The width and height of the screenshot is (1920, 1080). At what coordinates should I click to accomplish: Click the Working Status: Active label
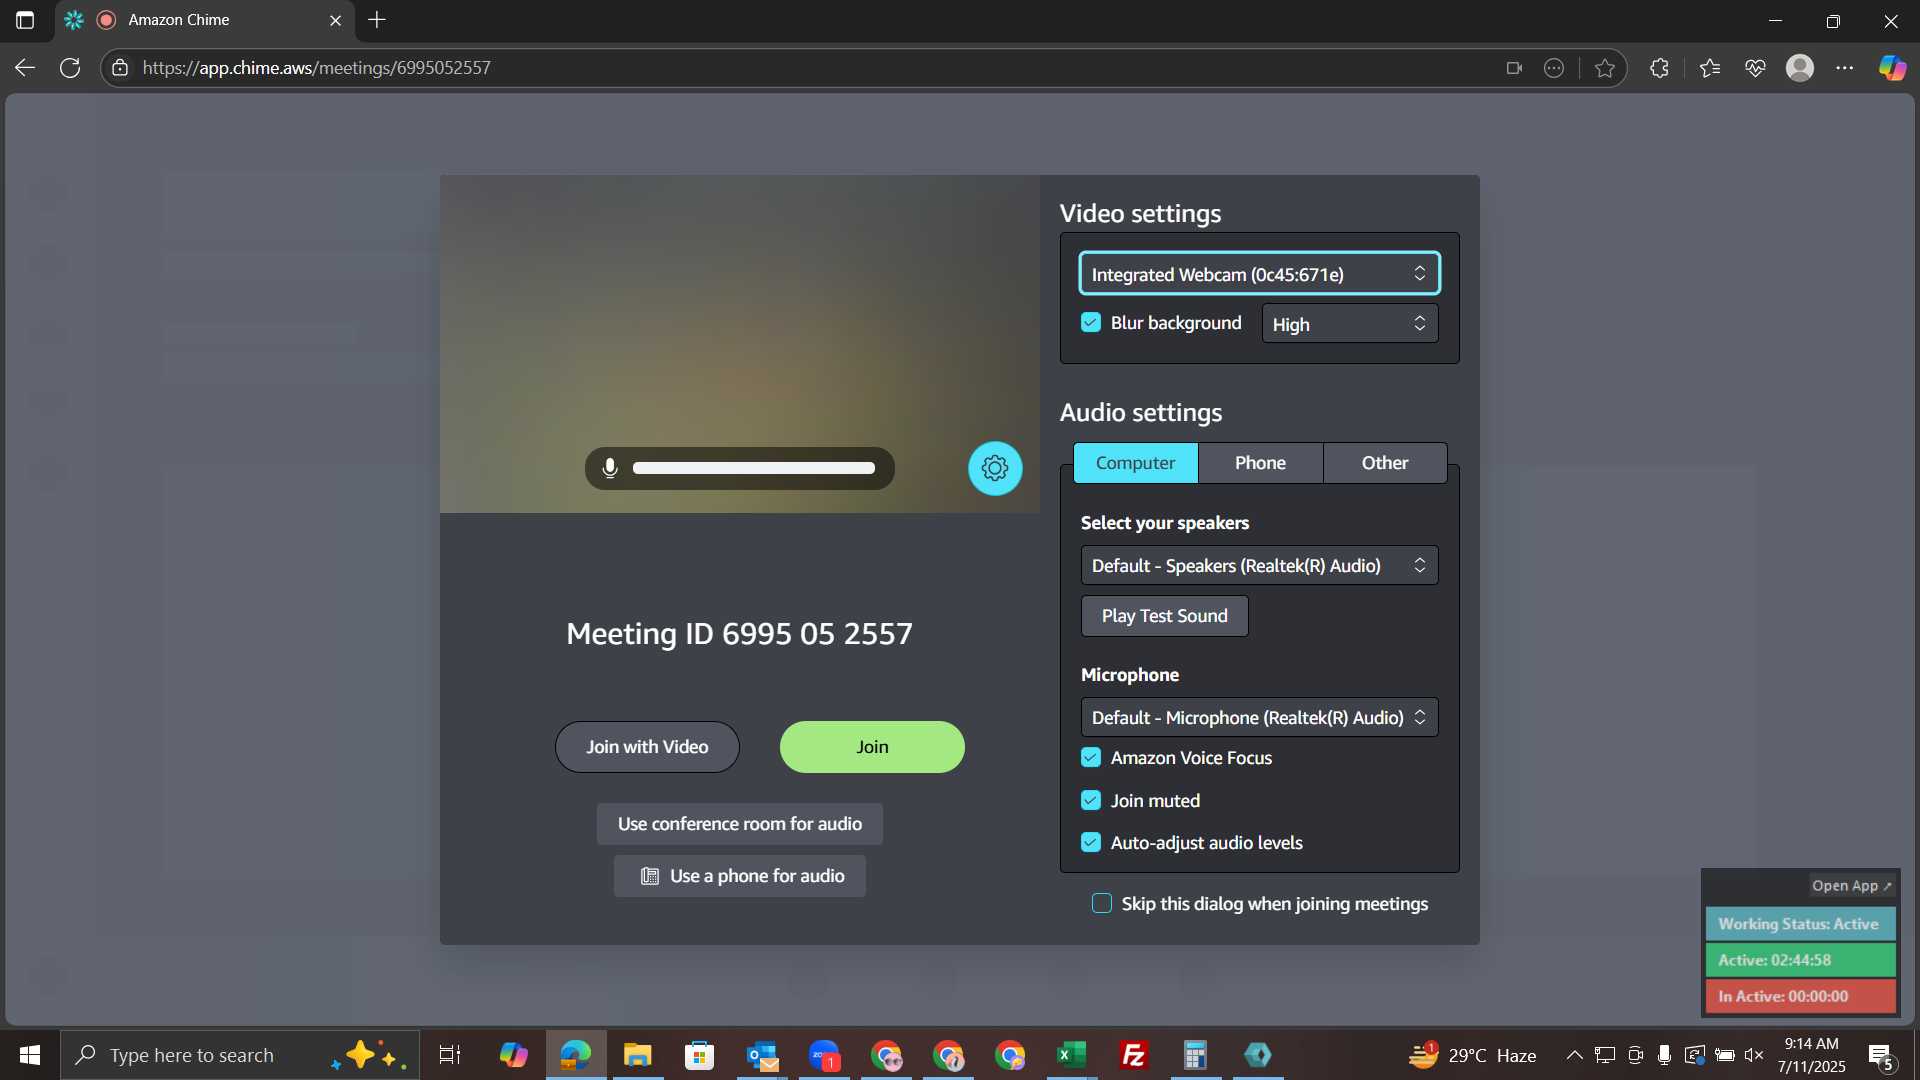pyautogui.click(x=1799, y=924)
